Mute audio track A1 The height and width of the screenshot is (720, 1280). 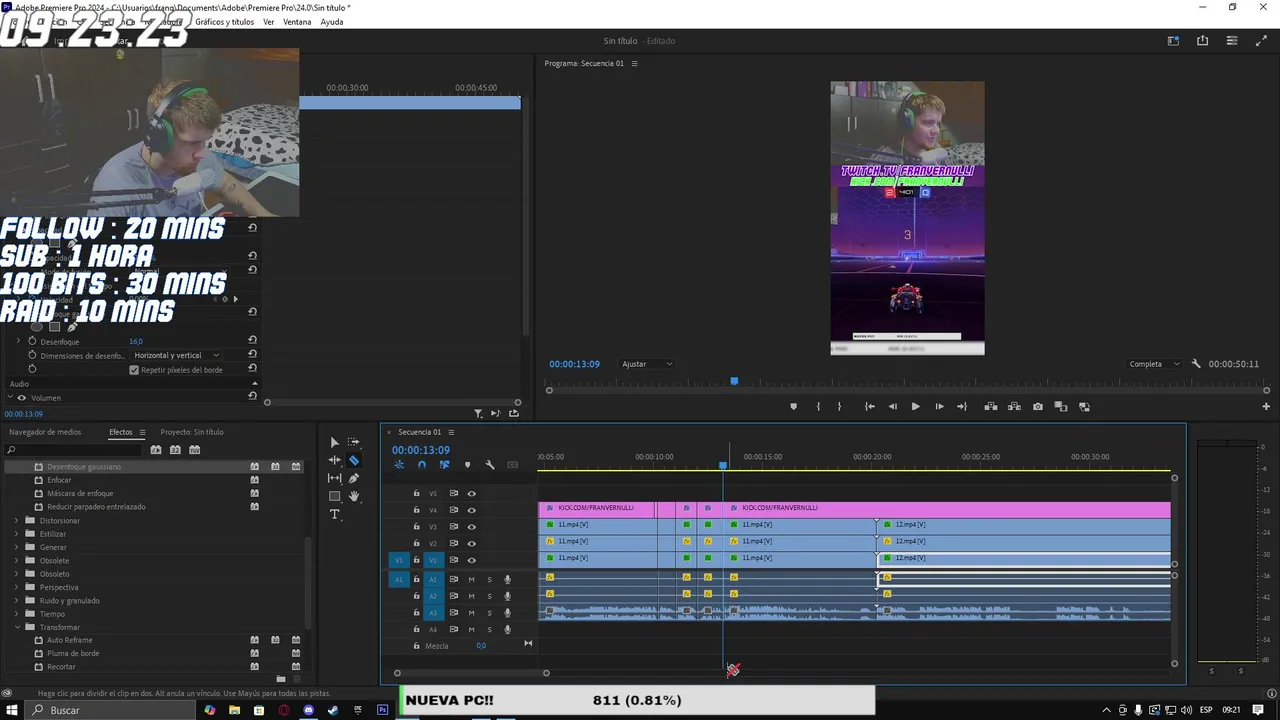471,579
